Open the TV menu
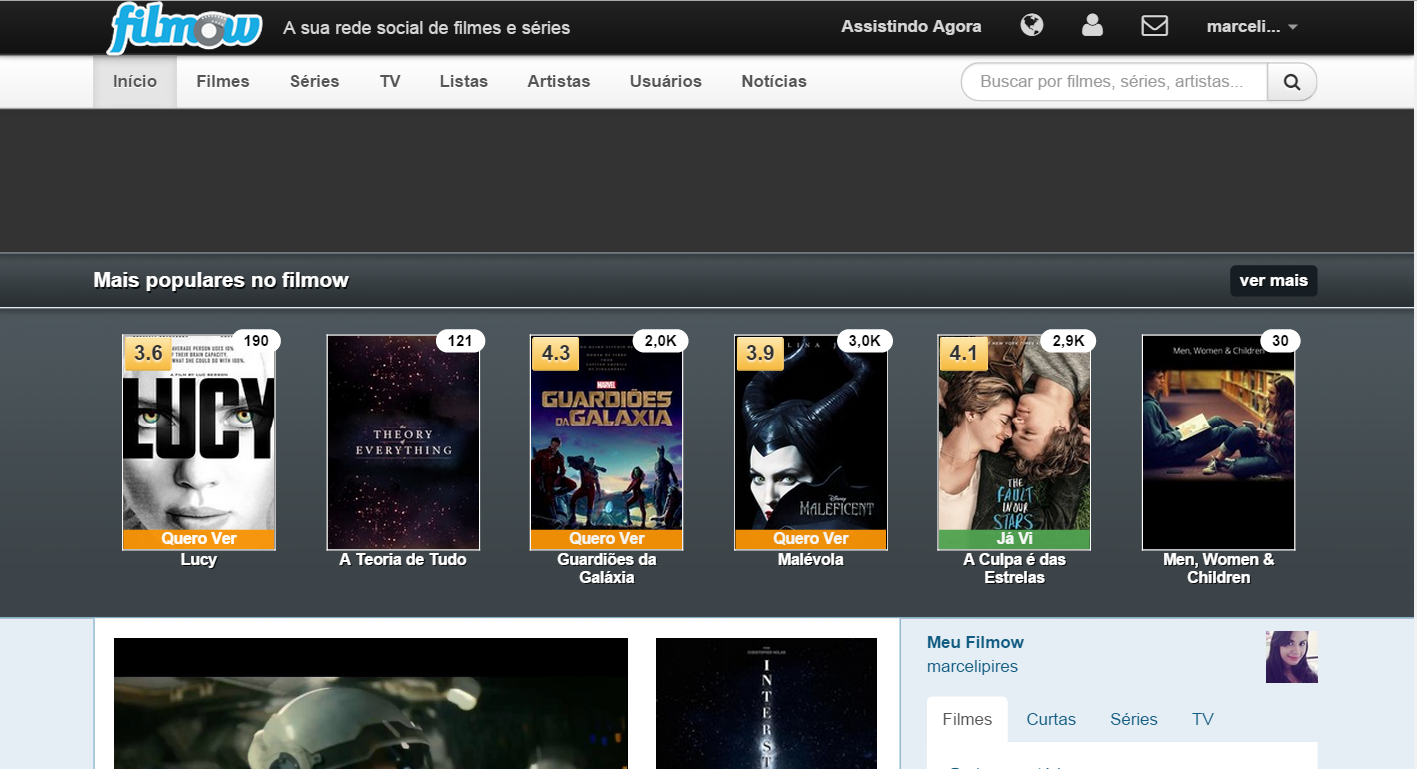Image resolution: width=1417 pixels, height=769 pixels. click(390, 81)
